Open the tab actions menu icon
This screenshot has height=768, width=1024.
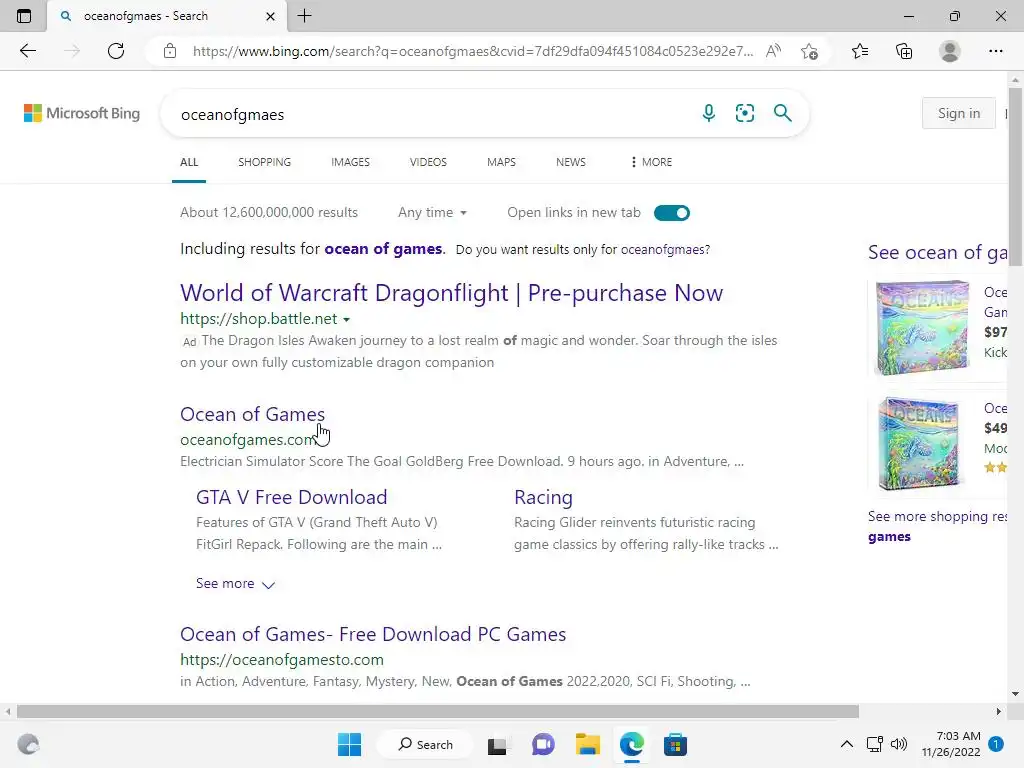click(24, 16)
